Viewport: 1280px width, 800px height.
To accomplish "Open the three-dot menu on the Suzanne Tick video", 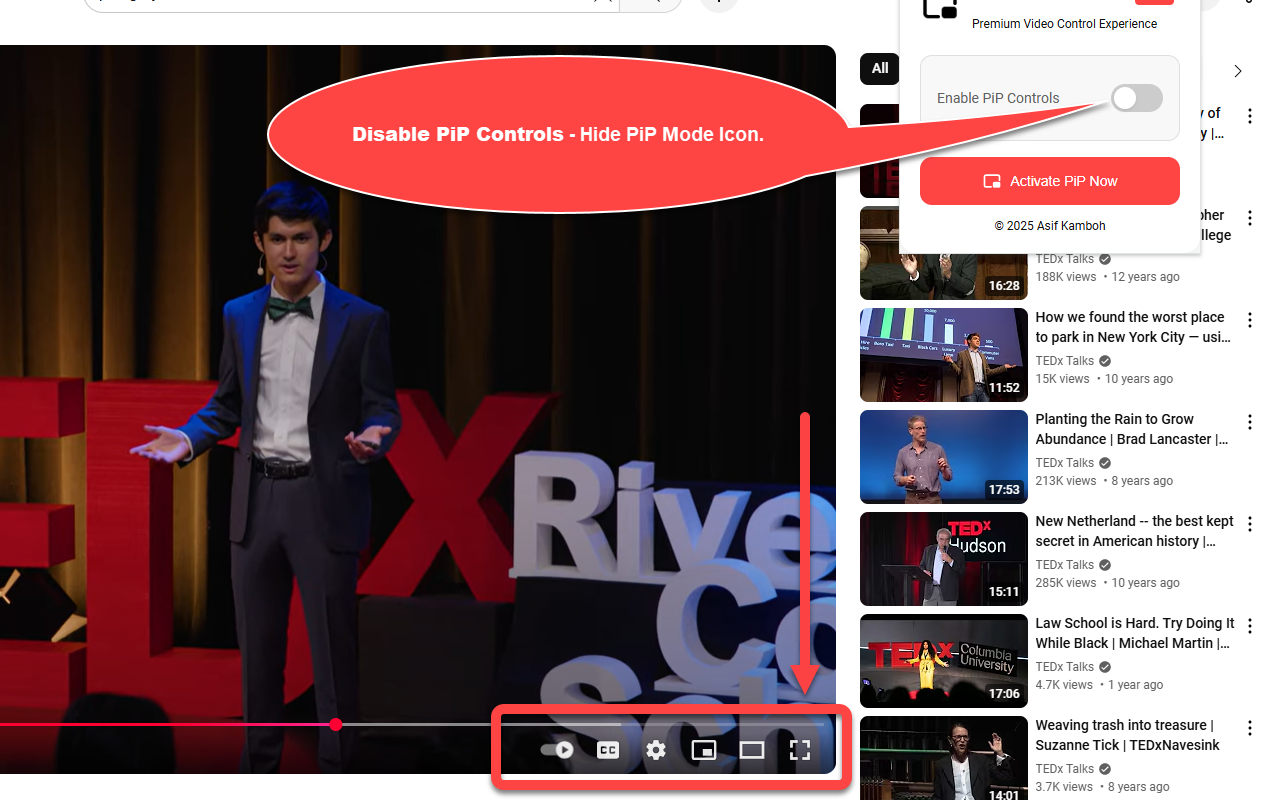I will pyautogui.click(x=1250, y=728).
